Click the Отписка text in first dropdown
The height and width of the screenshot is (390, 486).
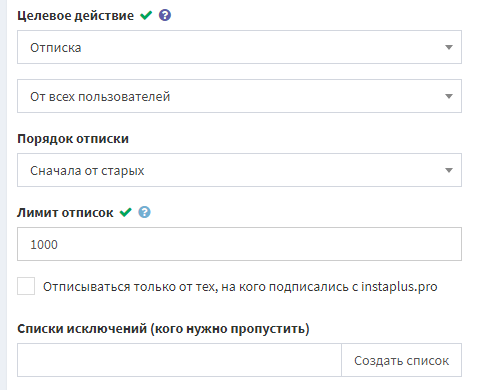[56, 48]
